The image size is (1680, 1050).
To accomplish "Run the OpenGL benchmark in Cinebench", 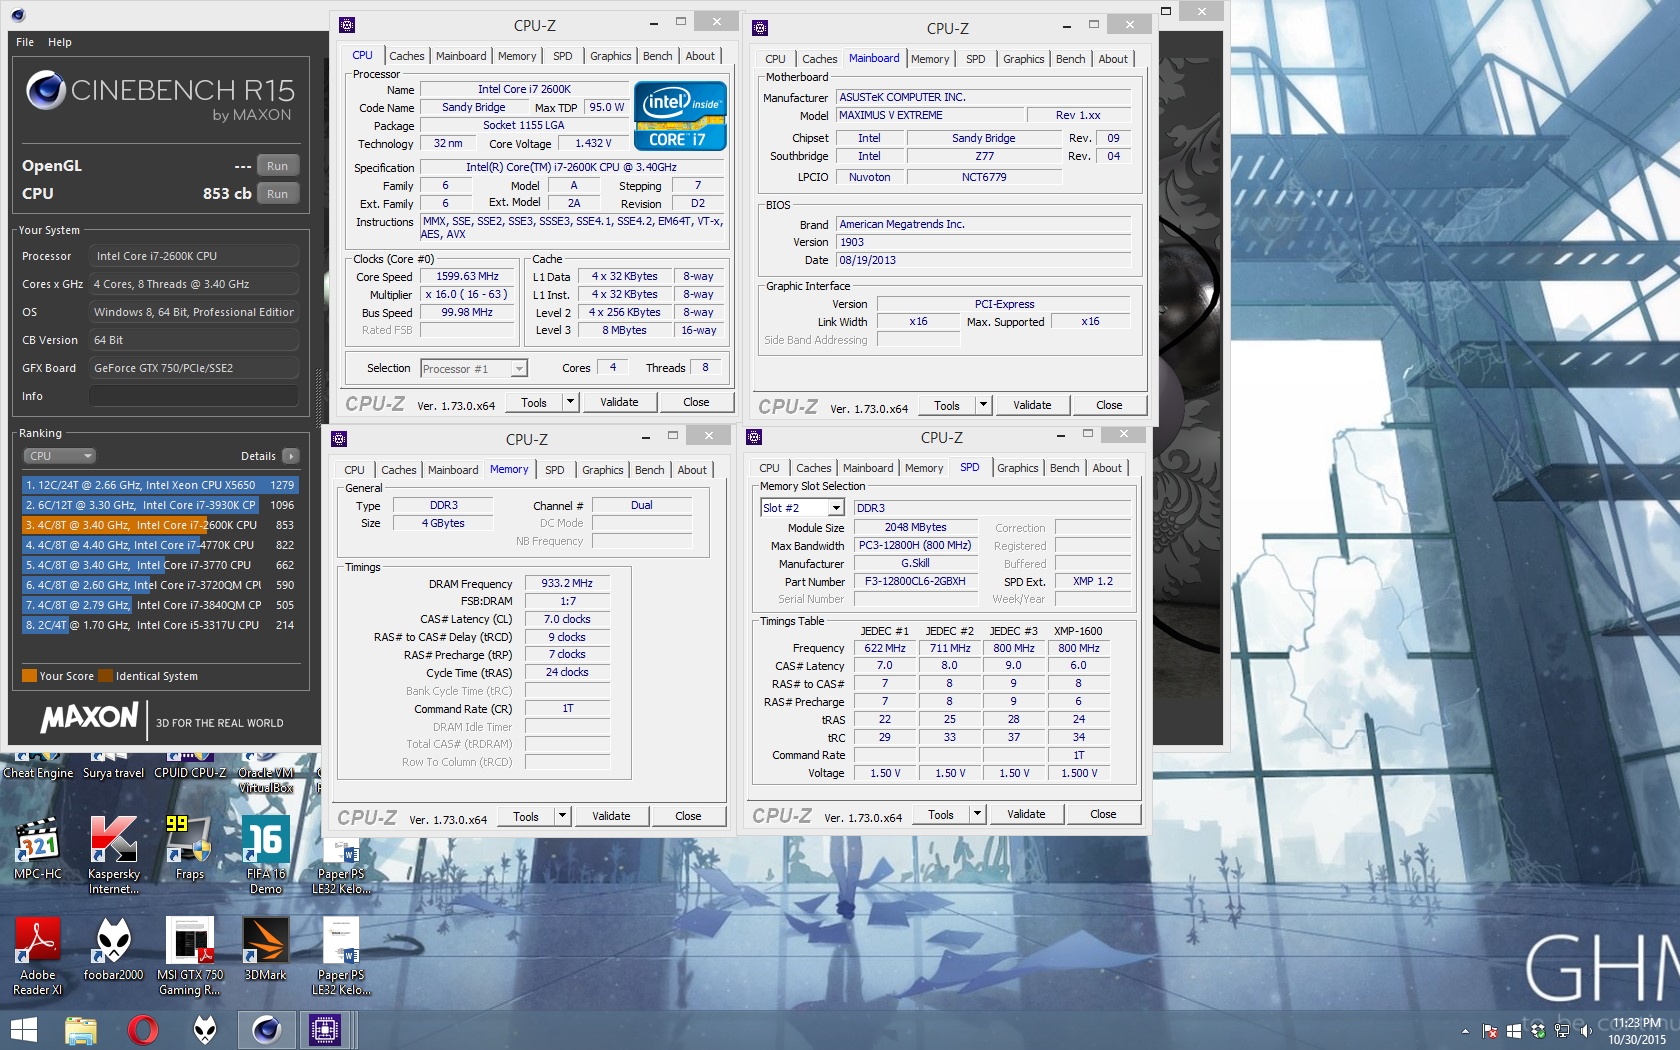I will pos(278,166).
